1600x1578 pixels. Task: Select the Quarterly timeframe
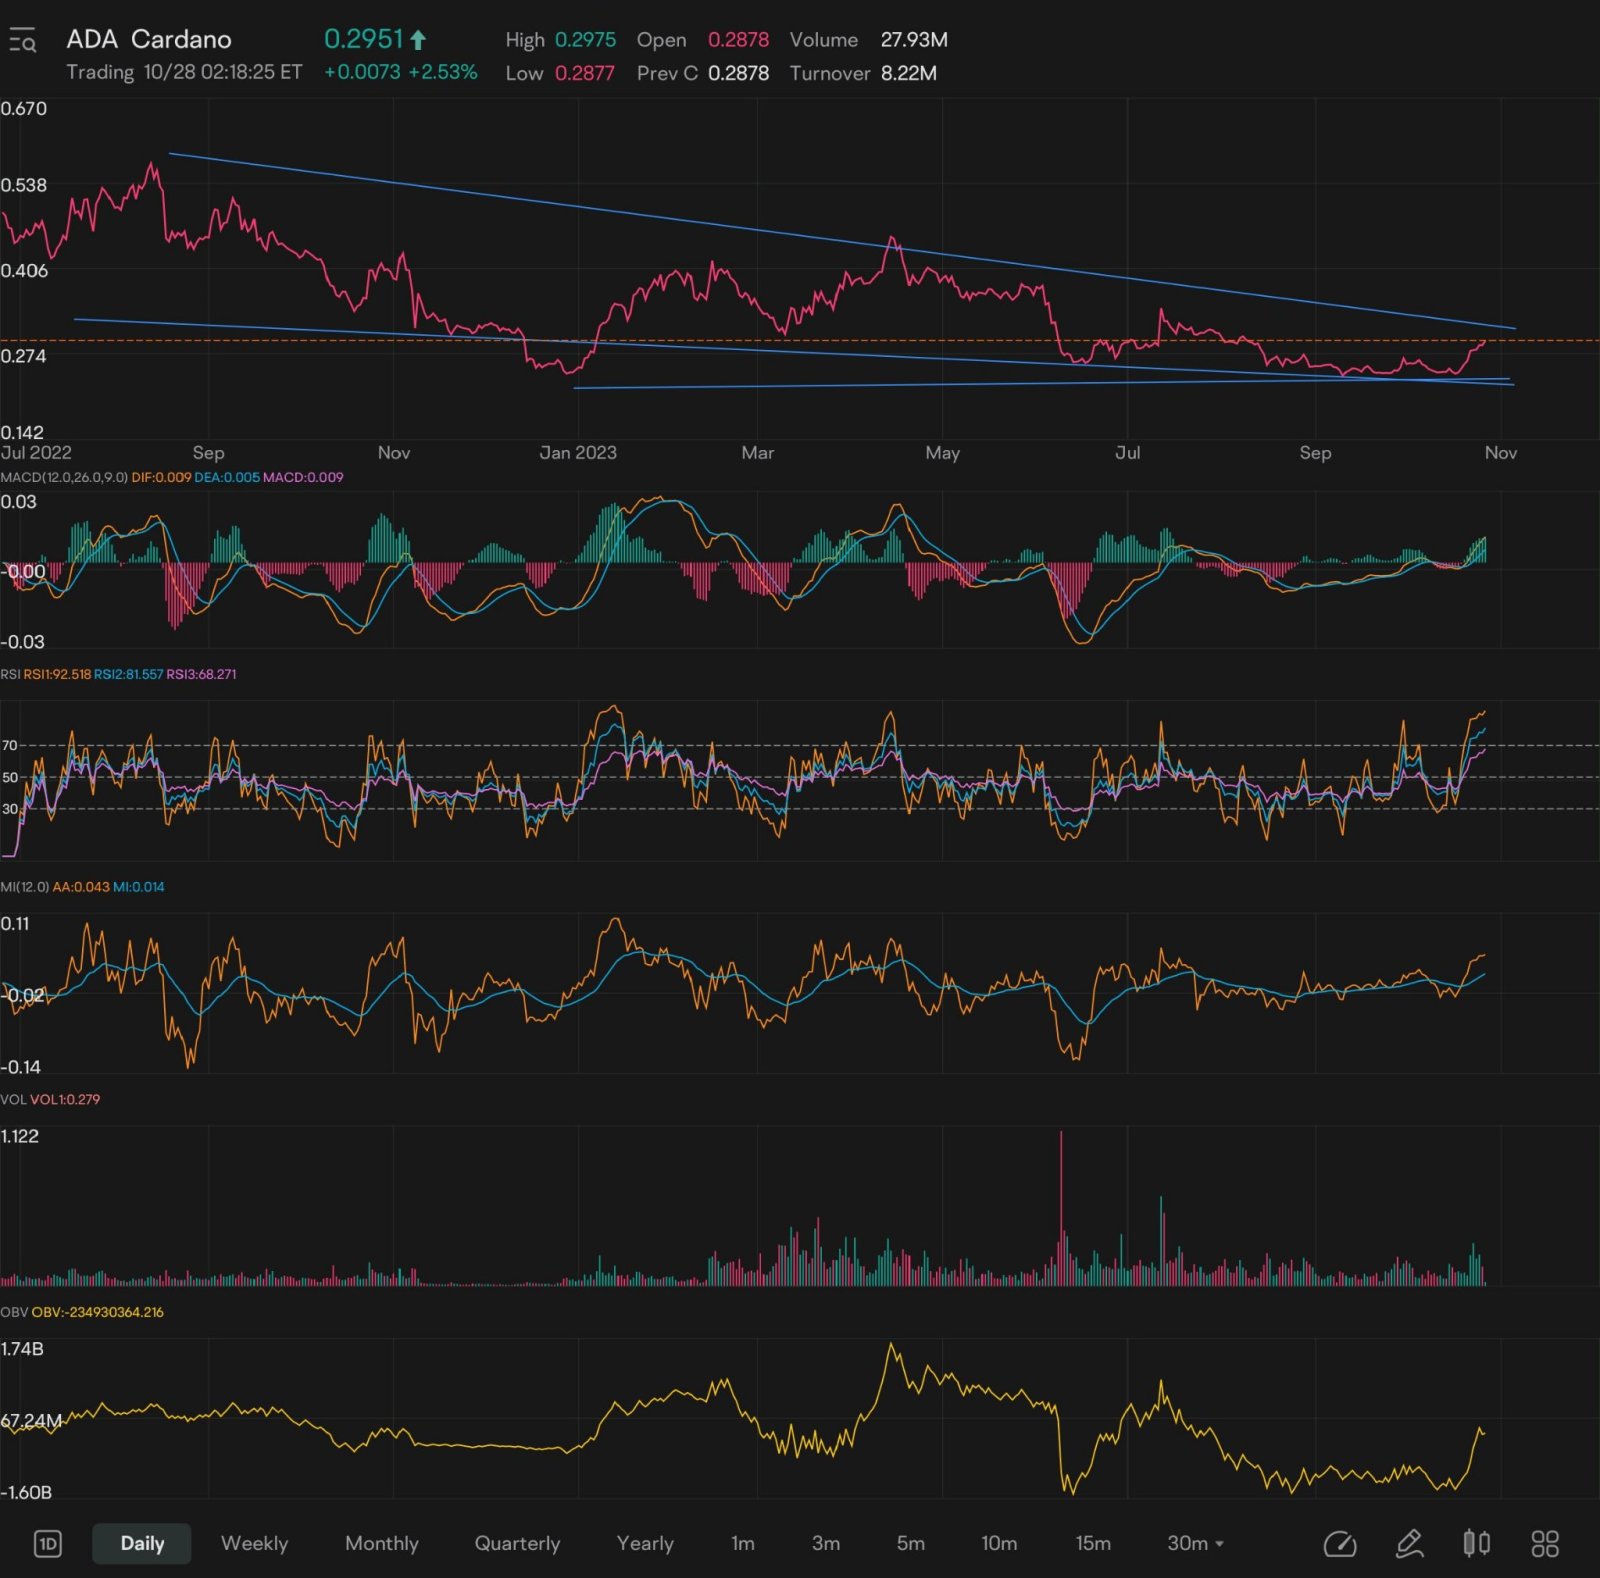tap(517, 1543)
